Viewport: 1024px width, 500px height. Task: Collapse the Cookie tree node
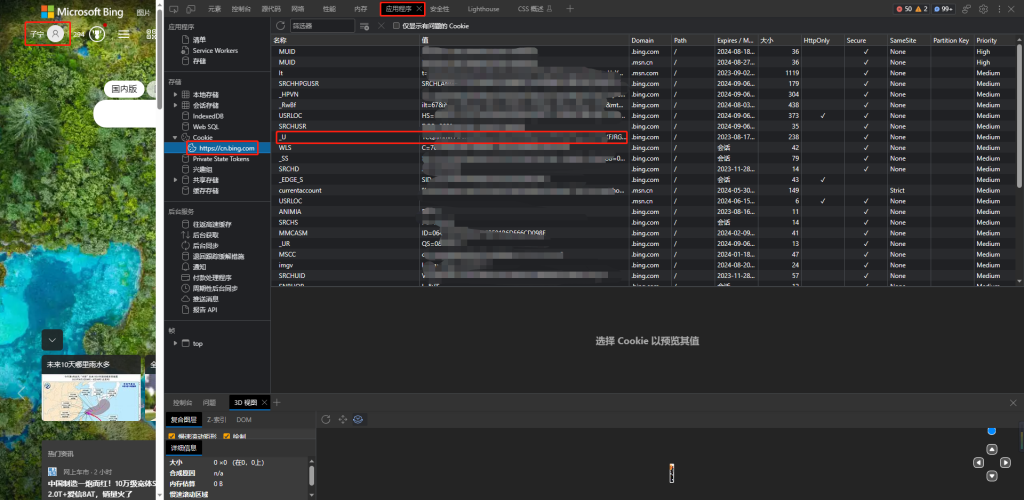176,138
